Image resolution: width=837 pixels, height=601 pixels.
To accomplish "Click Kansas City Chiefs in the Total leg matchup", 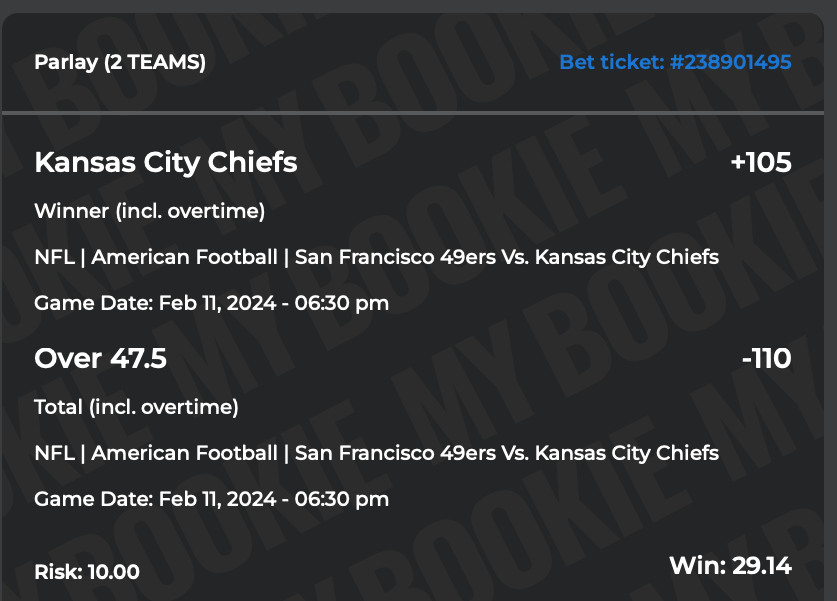I will [x=627, y=453].
